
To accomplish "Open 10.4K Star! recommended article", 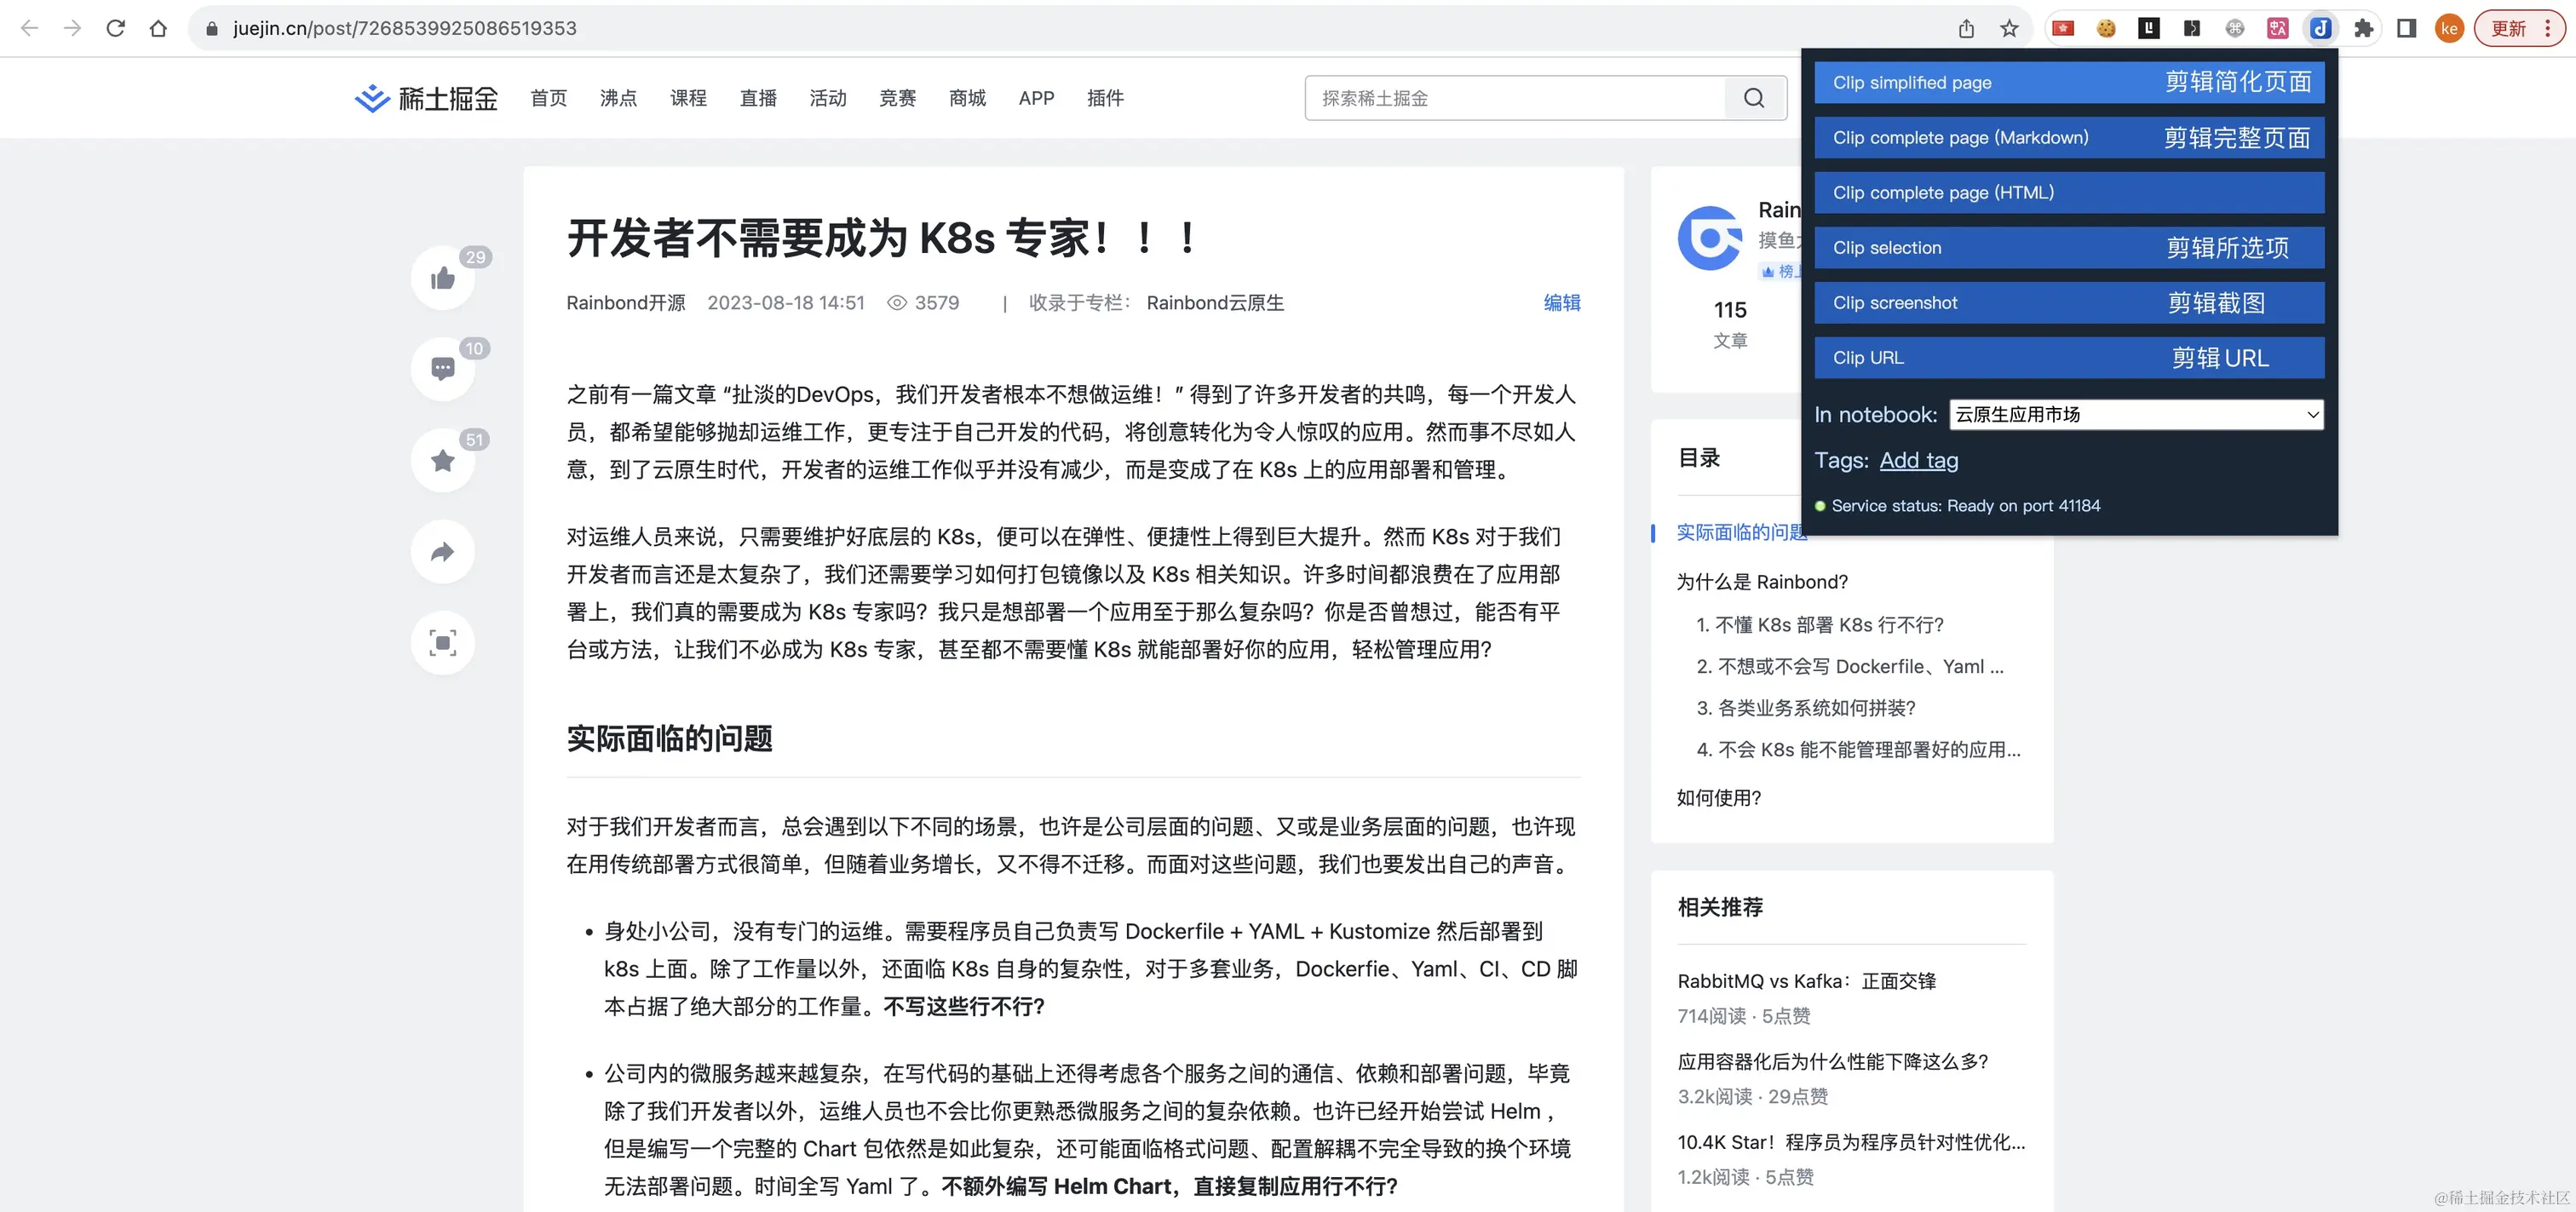I will [x=1851, y=1142].
